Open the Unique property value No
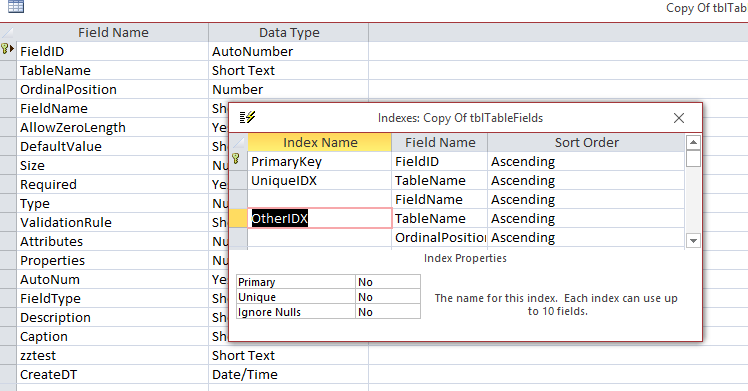 coord(388,297)
